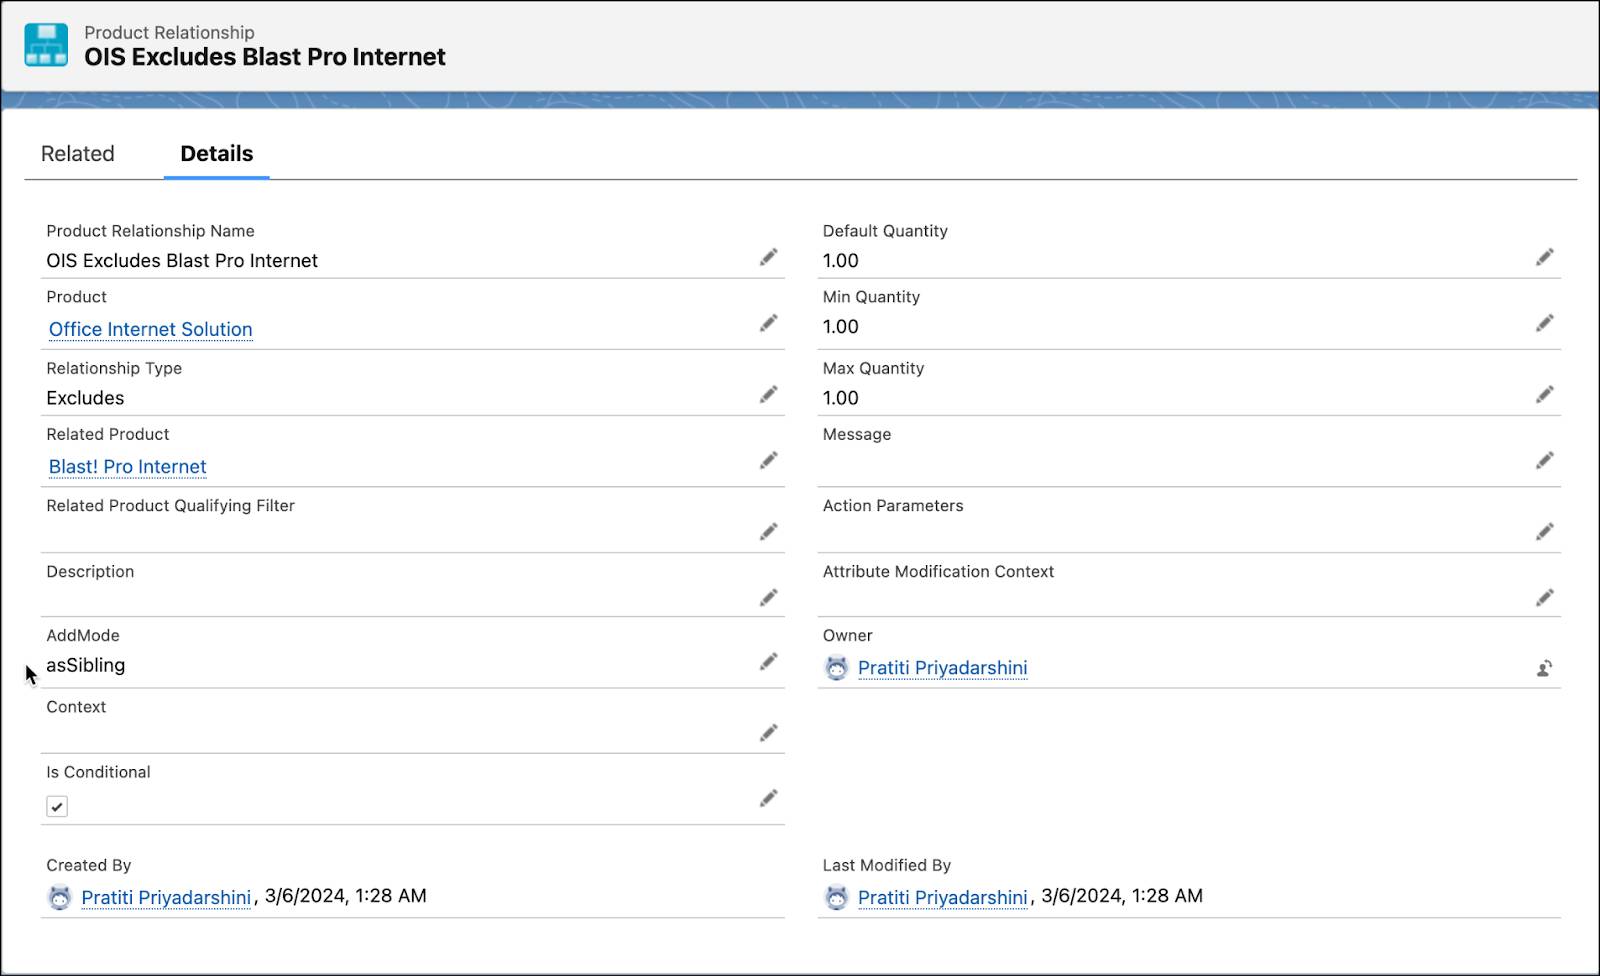Click the Is Conditional label
The width and height of the screenshot is (1600, 976).
click(x=98, y=772)
